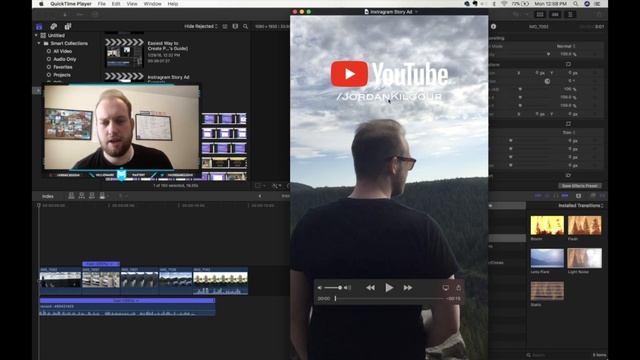Open the timeline Index panel
This screenshot has height=360, width=640.
click(x=48, y=196)
